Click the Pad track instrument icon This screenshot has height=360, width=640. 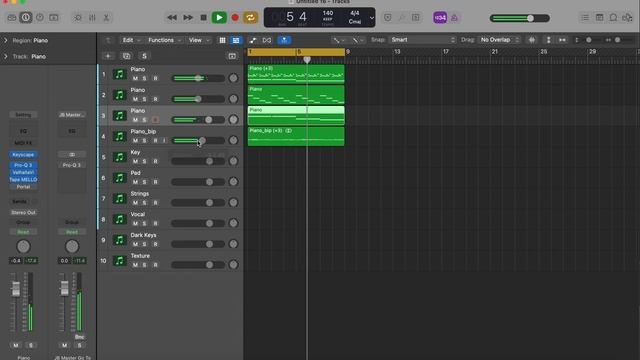119,178
